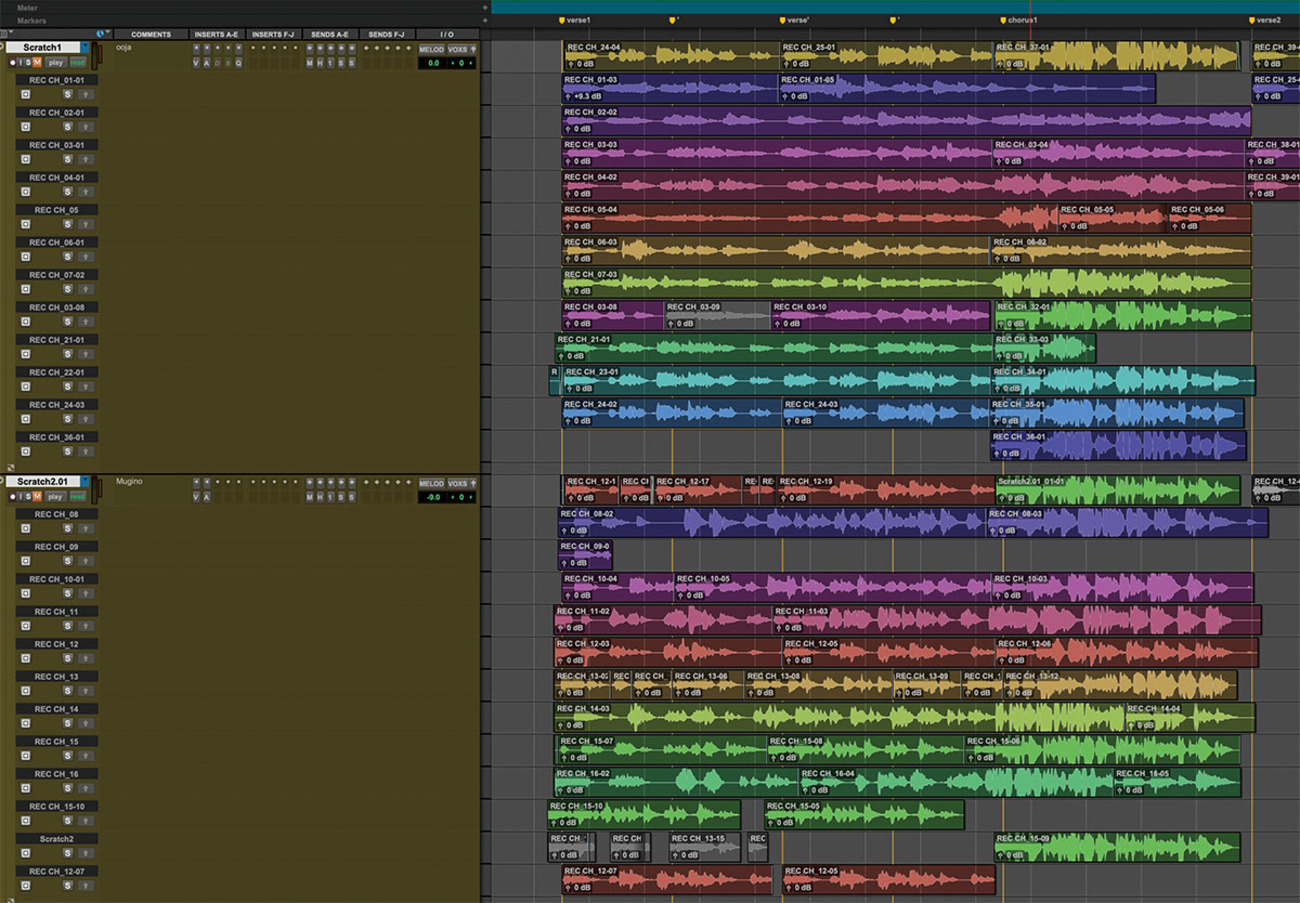Arm record on the Scratch1 track
This screenshot has width=1300, height=903.
click(13, 63)
